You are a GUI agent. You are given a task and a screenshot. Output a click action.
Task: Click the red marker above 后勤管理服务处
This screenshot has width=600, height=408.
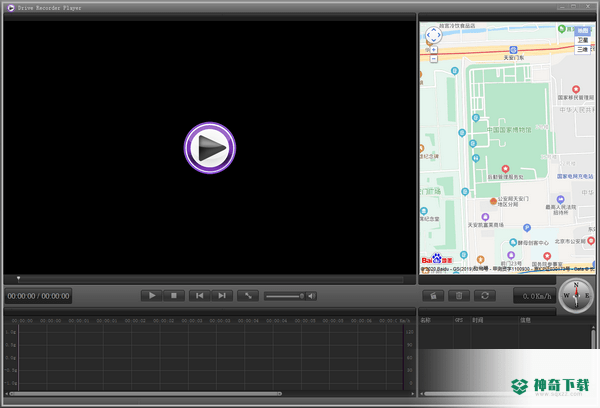505,169
